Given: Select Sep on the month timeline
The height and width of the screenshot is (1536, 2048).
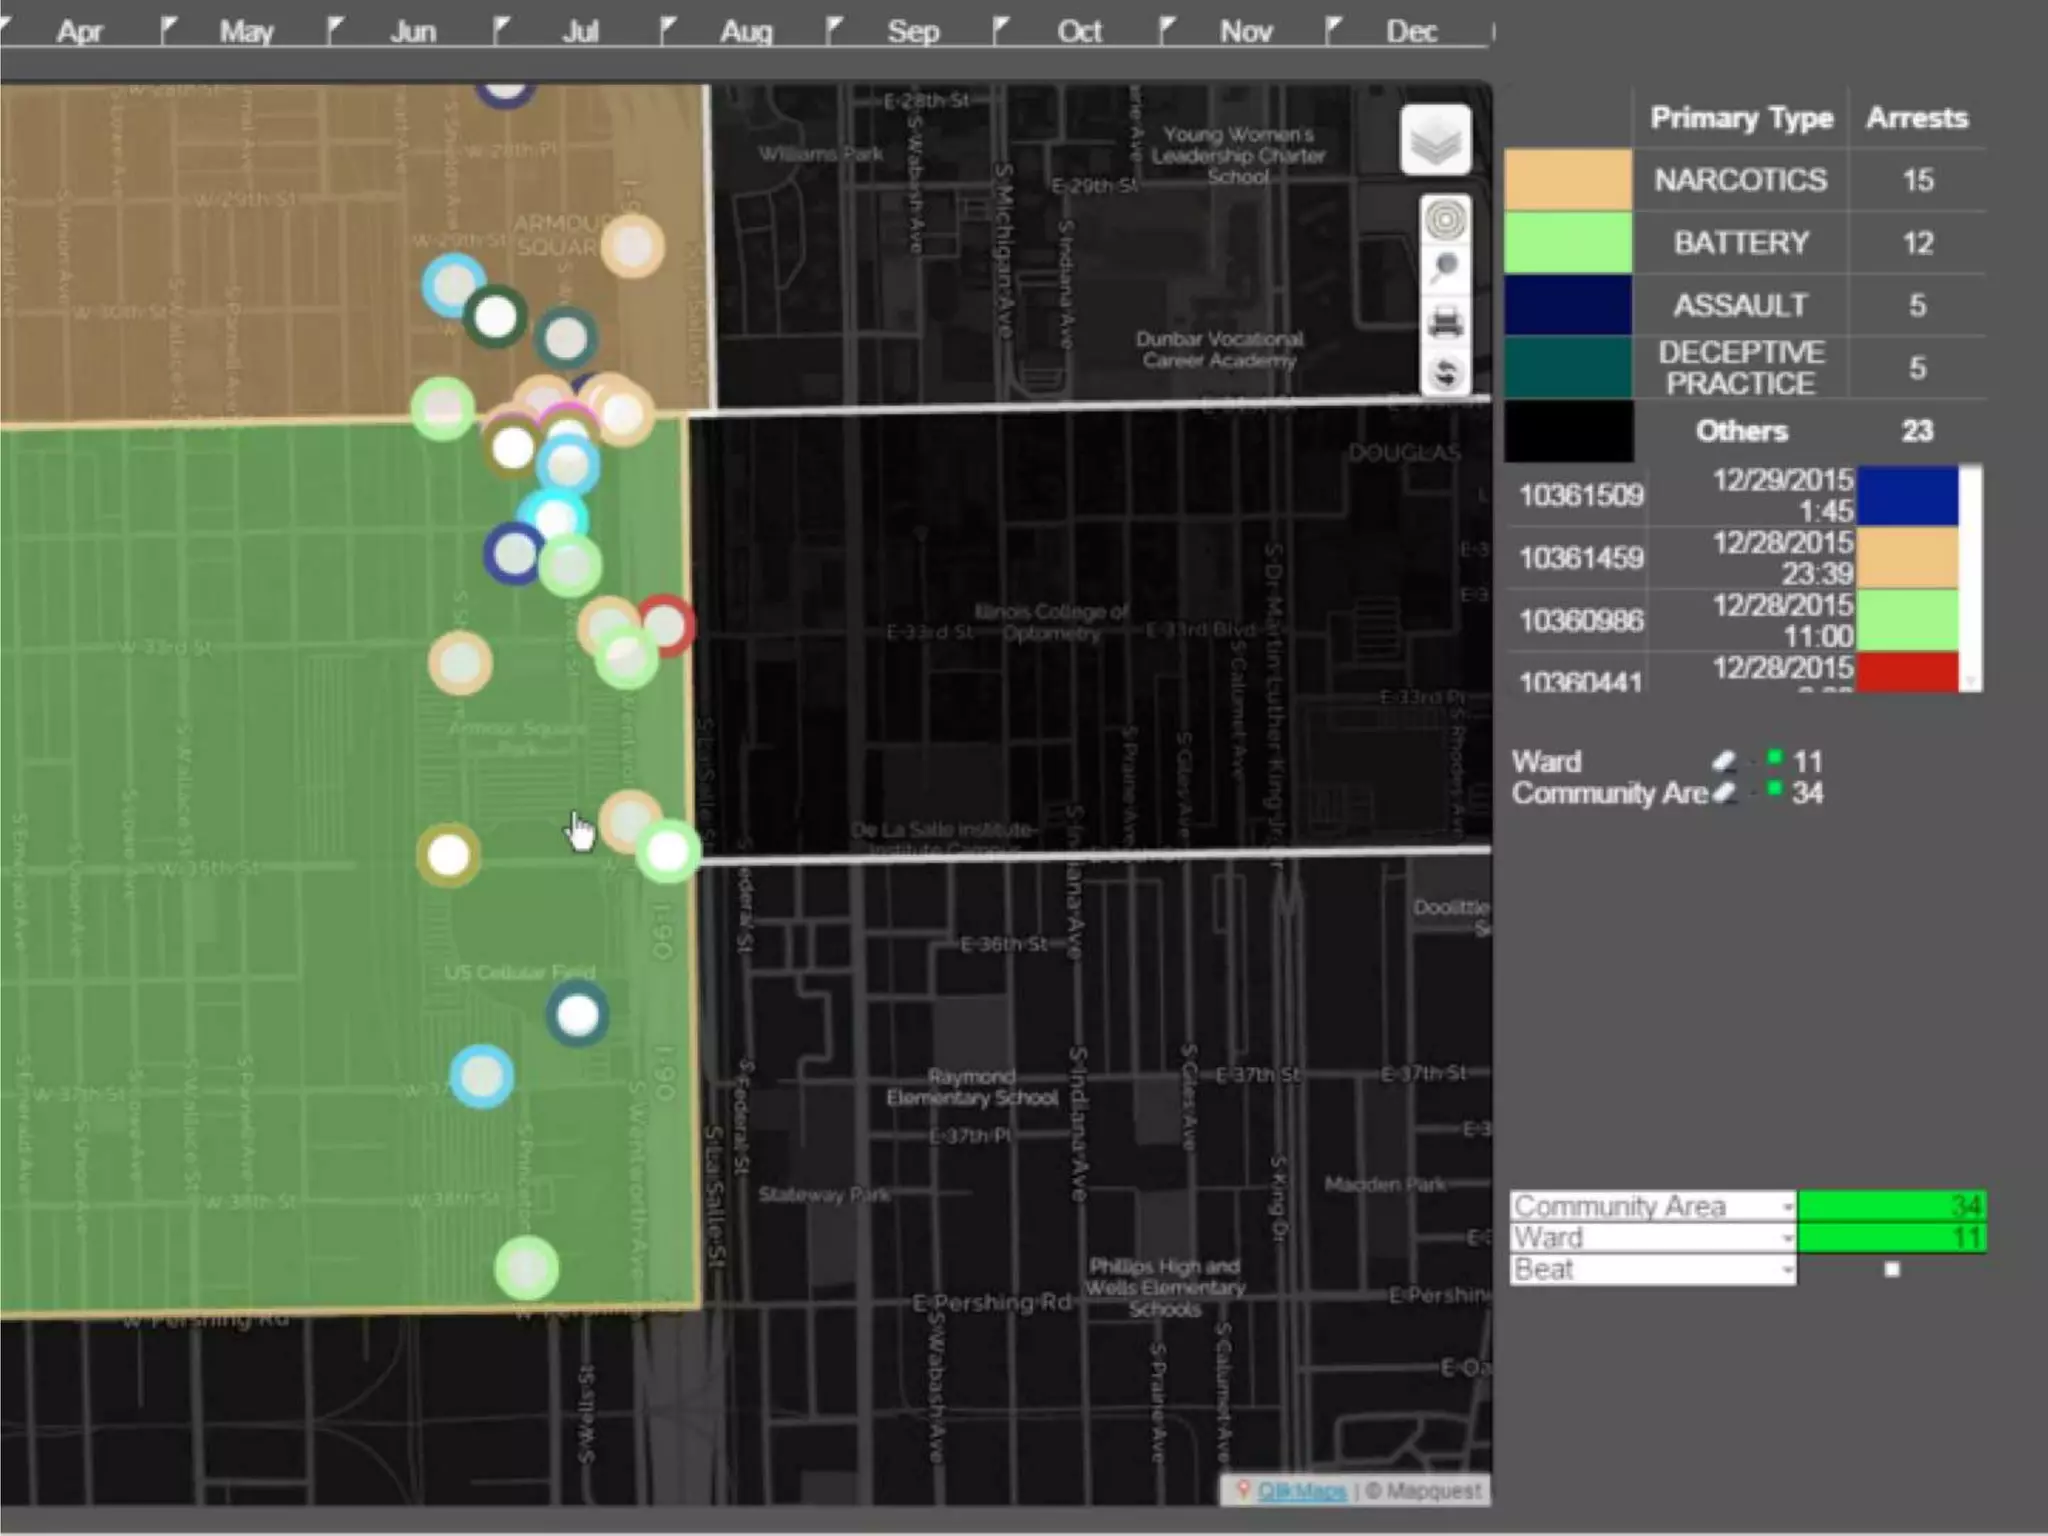Looking at the screenshot, I should (913, 31).
